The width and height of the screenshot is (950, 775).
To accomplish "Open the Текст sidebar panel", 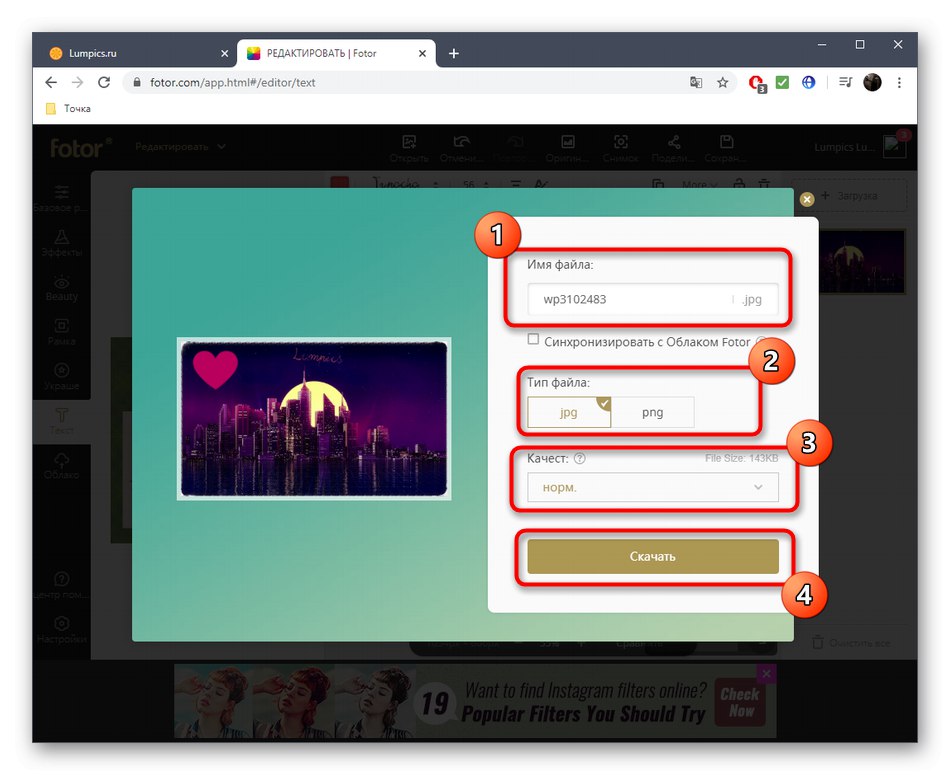I will tap(61, 422).
